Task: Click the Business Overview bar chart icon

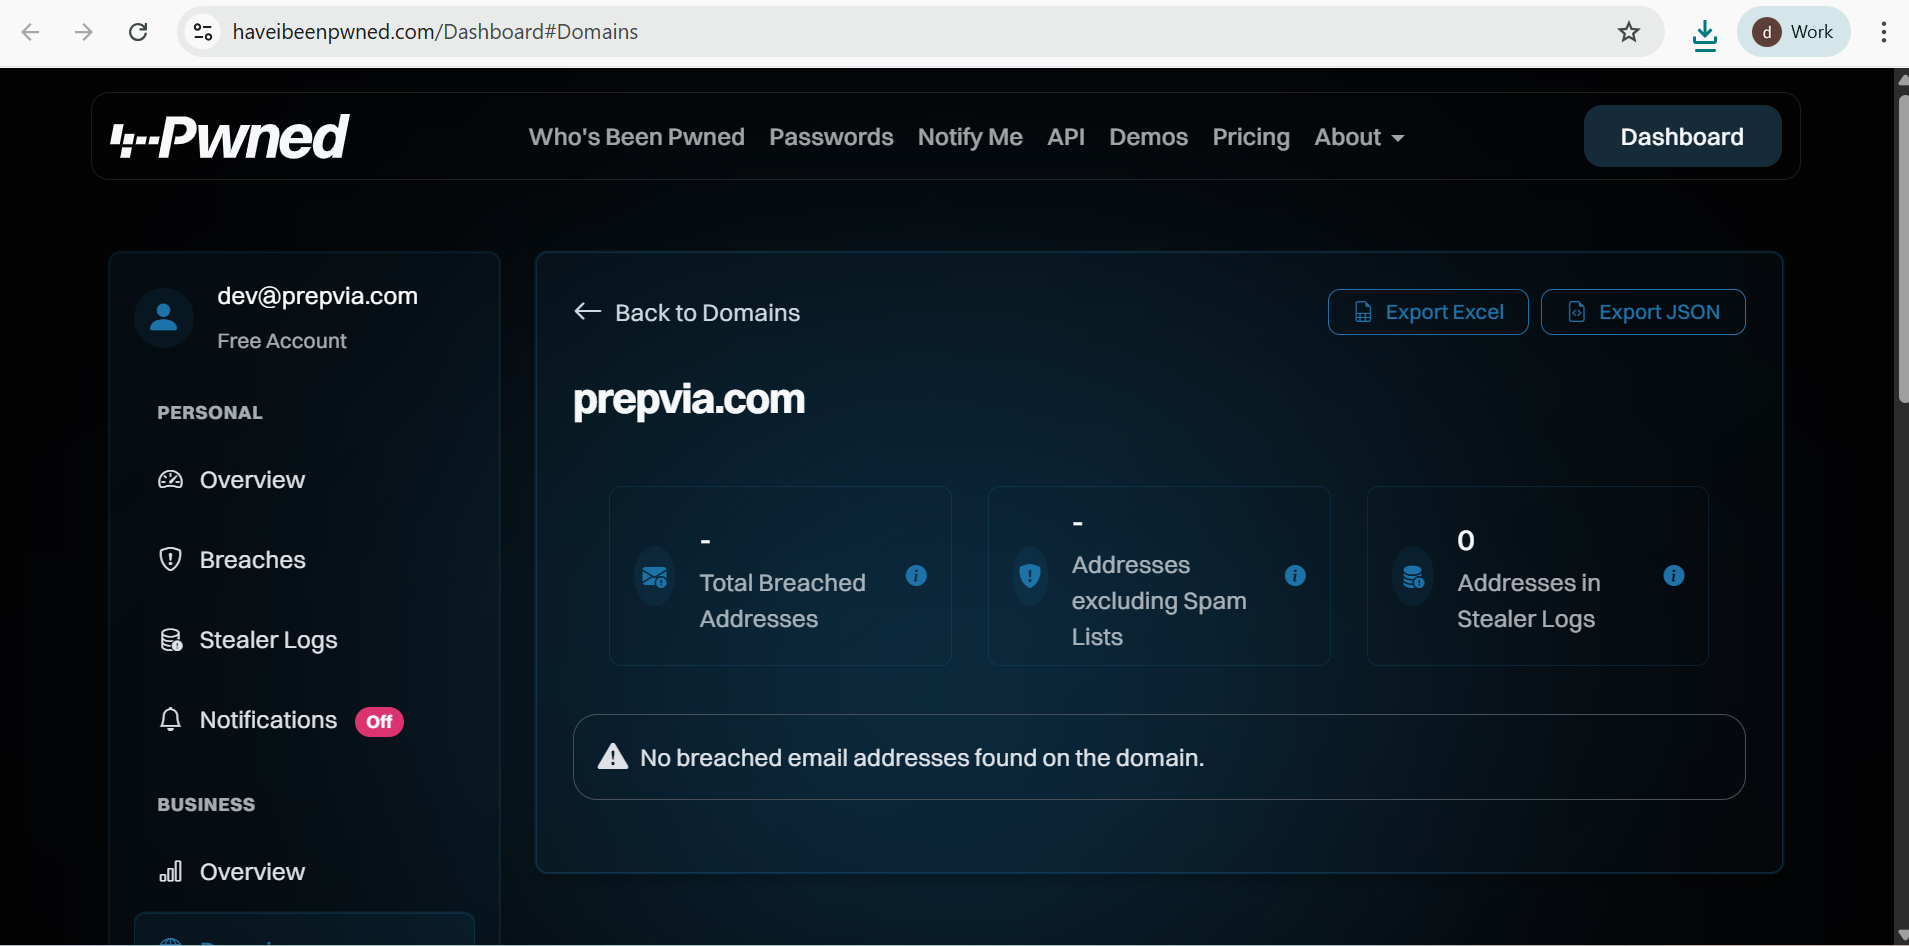Action: 171,872
